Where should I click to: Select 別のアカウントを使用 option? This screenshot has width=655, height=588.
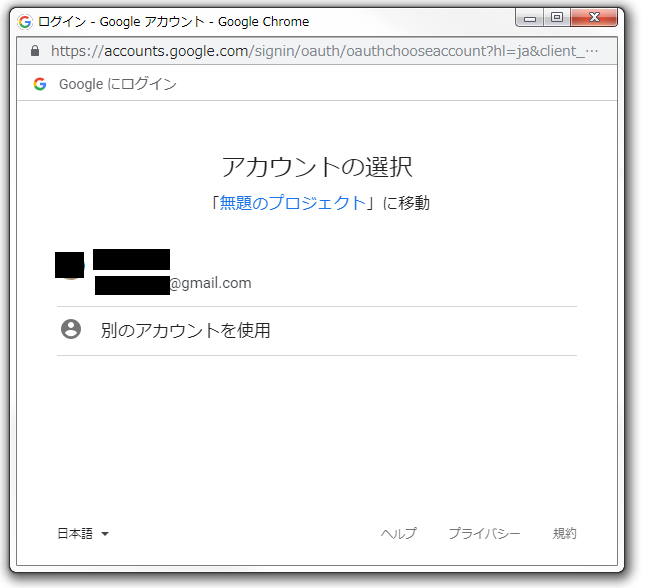[x=317, y=331]
